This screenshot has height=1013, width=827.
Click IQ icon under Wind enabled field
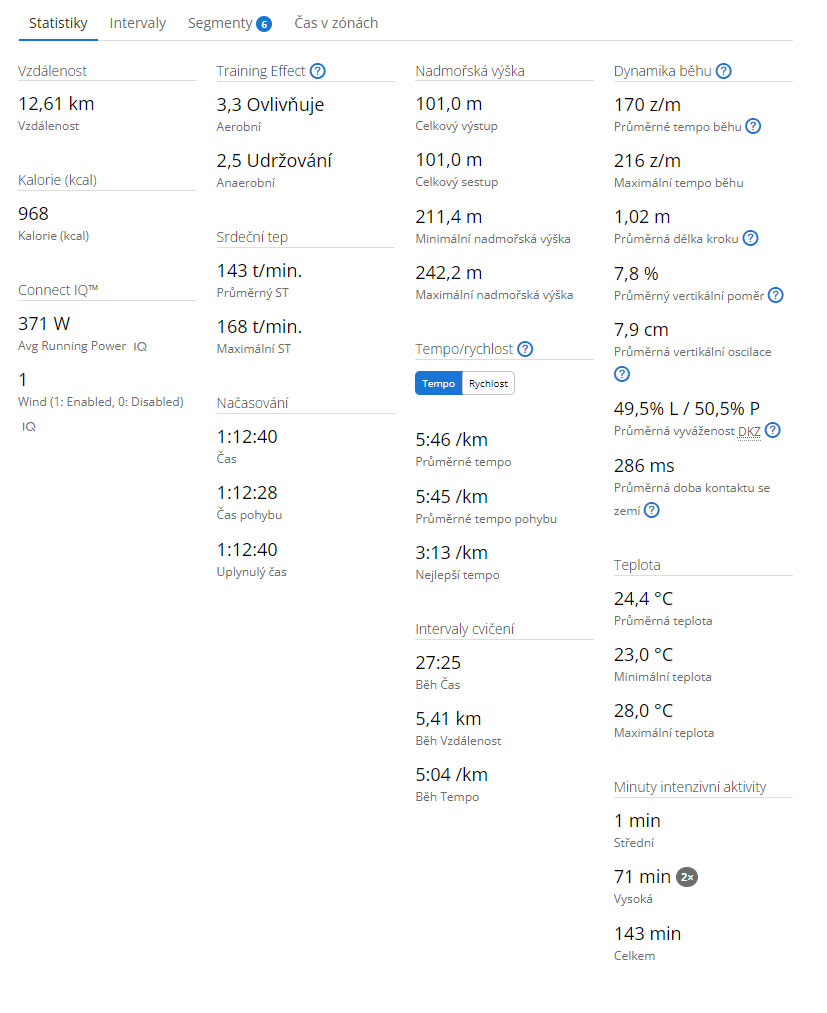point(29,427)
